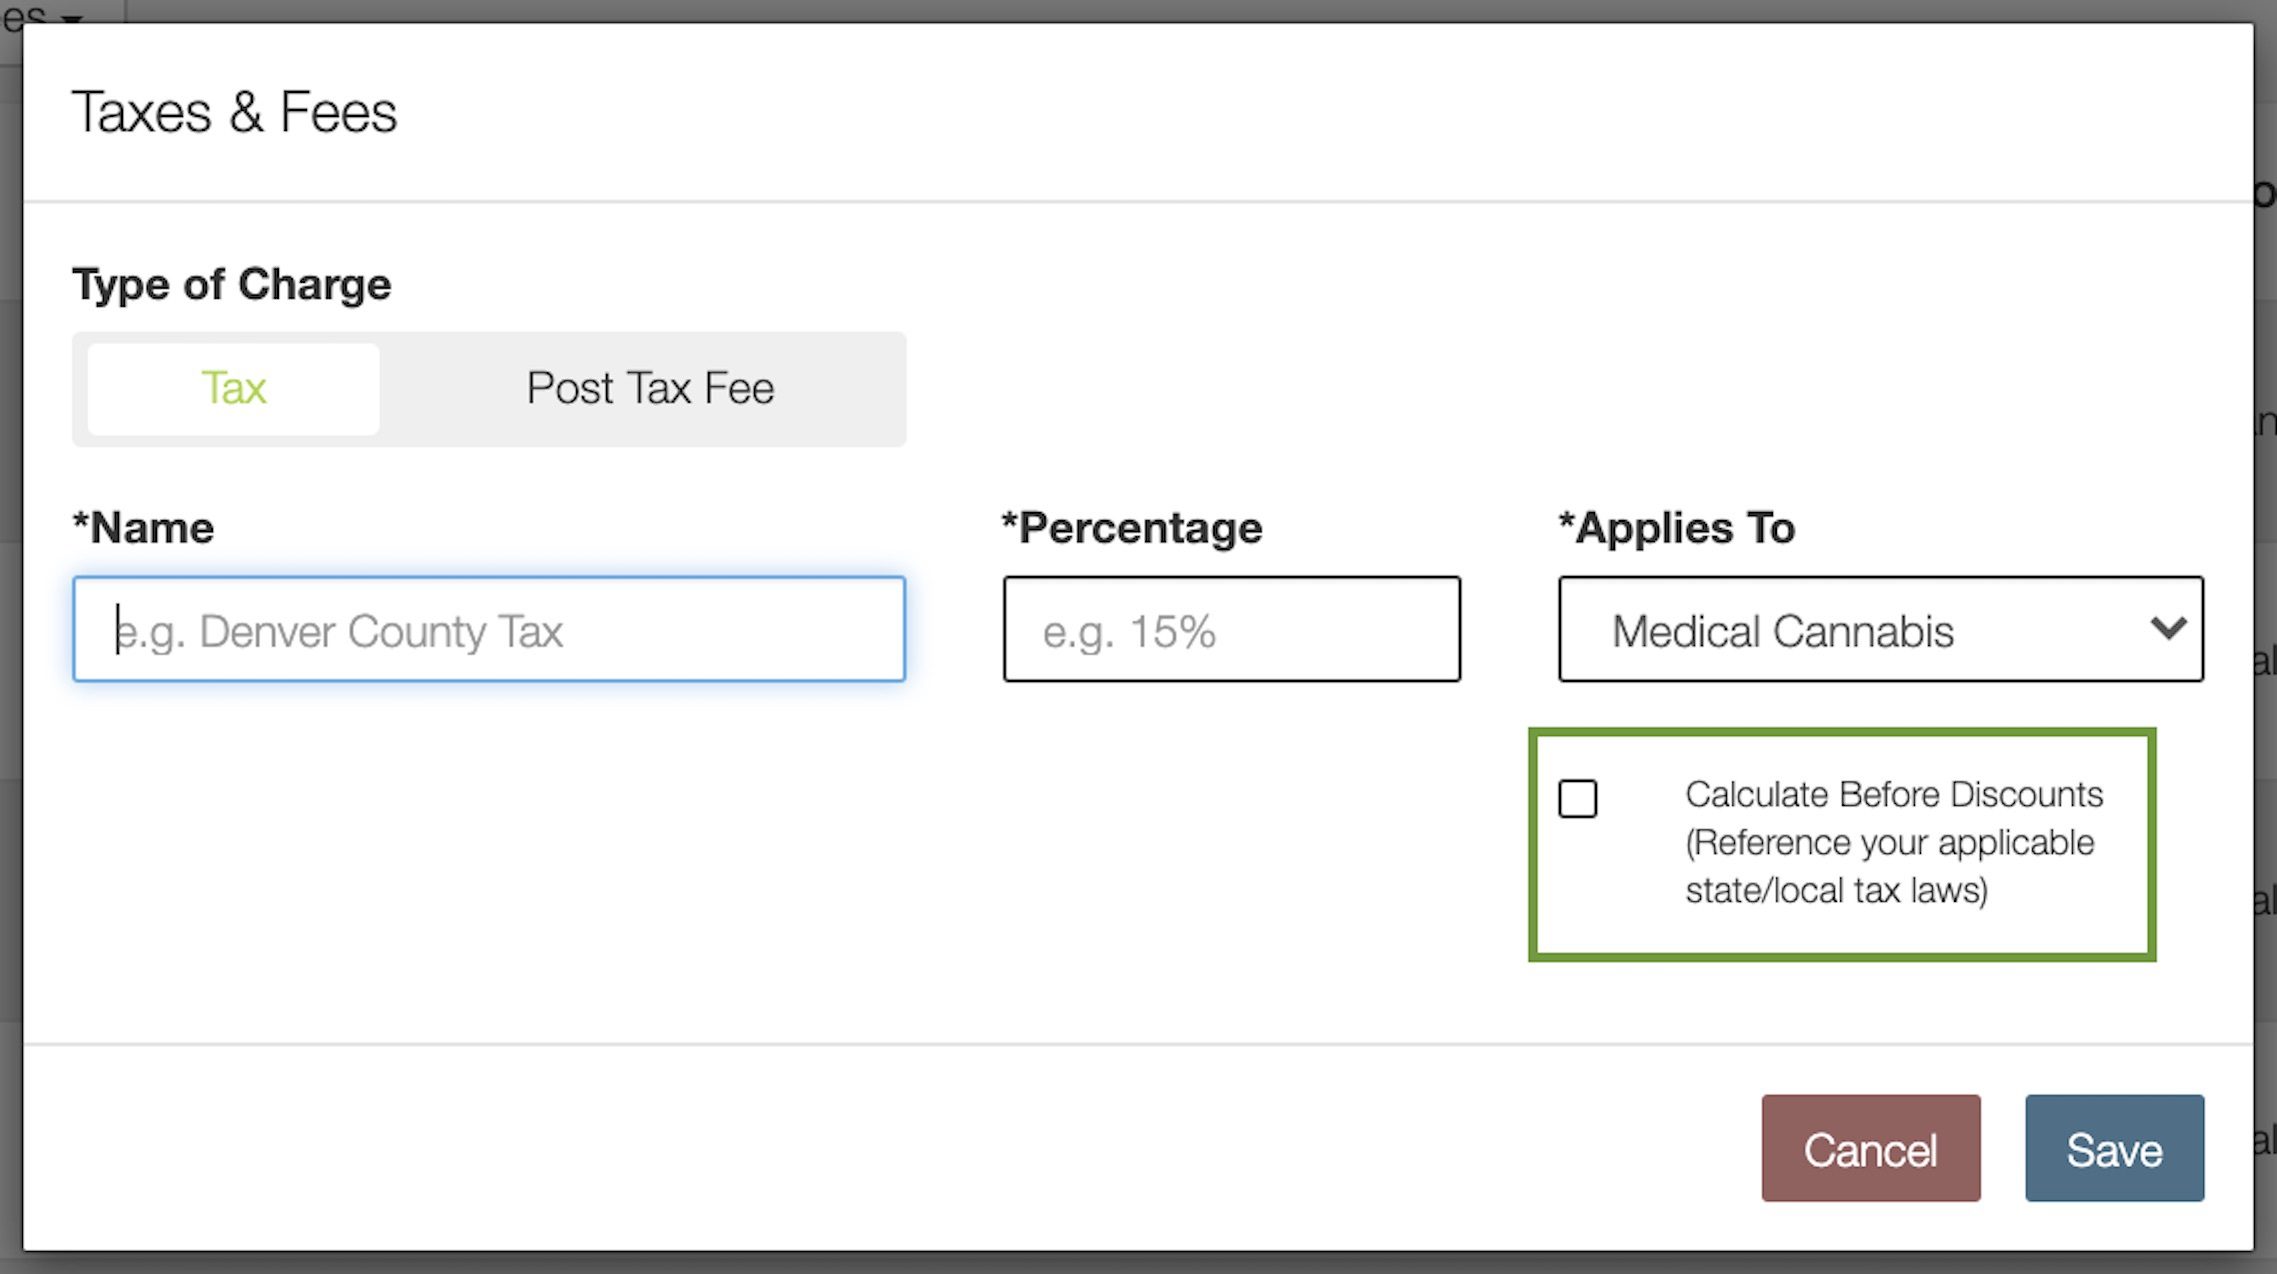Click the 'e.g. Denver County Tax' placeholder

coord(340,632)
